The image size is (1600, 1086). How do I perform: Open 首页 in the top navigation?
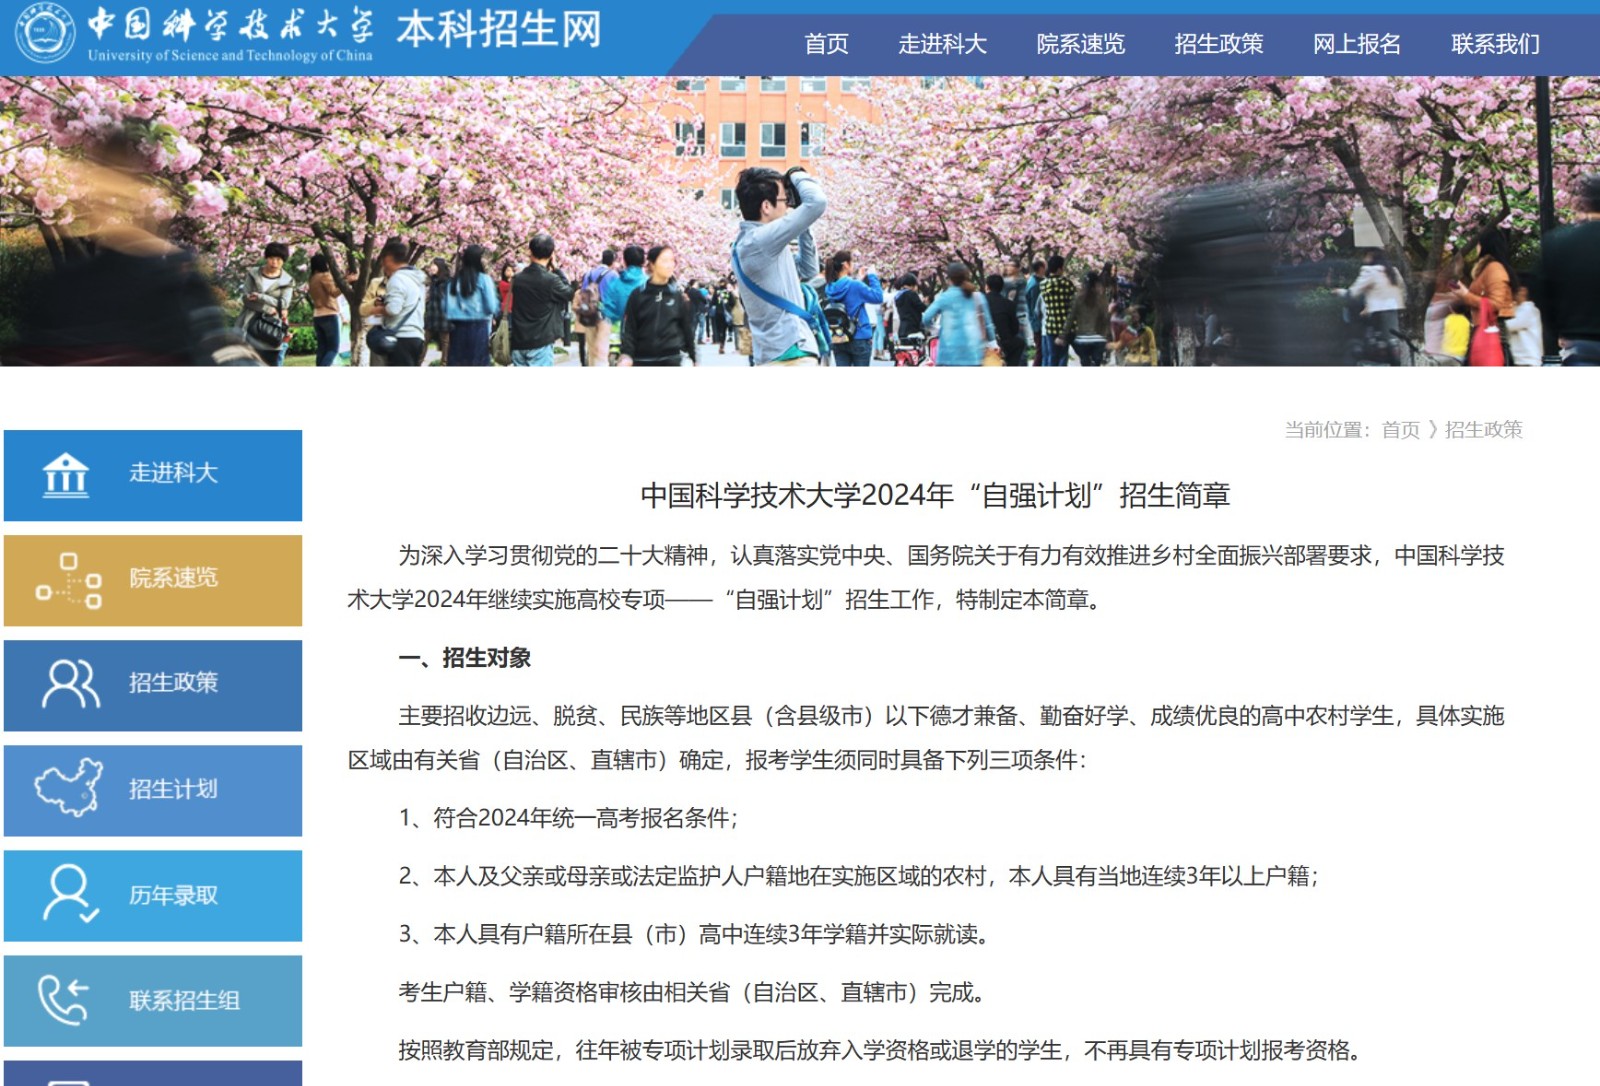point(826,44)
